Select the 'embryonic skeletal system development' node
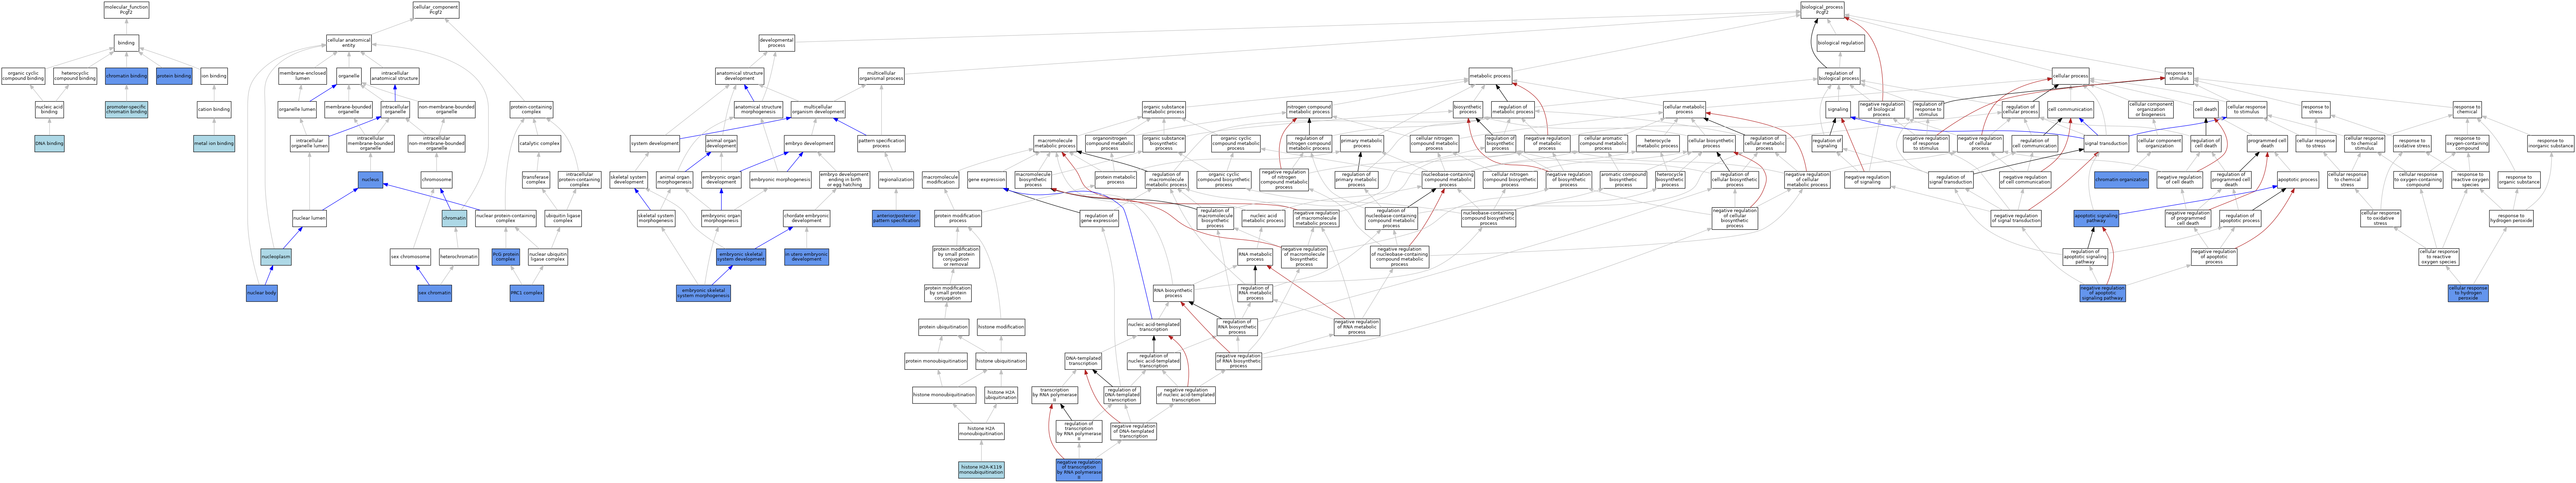This screenshot has height=483, width=2576. coord(741,257)
